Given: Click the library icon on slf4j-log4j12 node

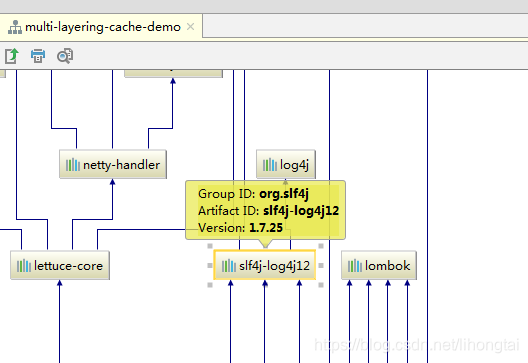Looking at the screenshot, I should (x=229, y=266).
